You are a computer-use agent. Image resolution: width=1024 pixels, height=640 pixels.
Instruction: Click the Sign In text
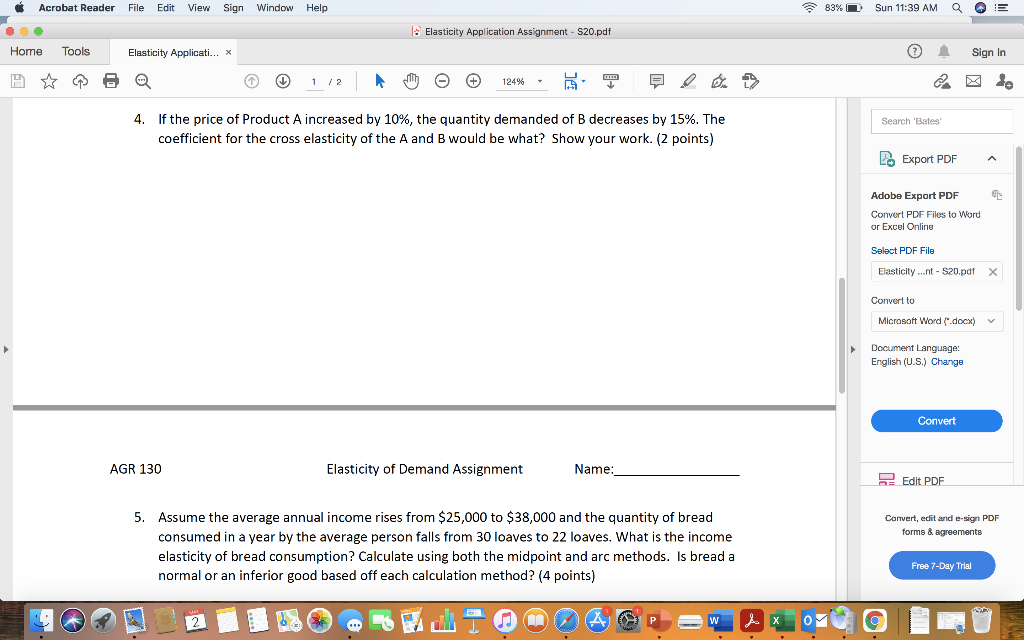tap(988, 51)
